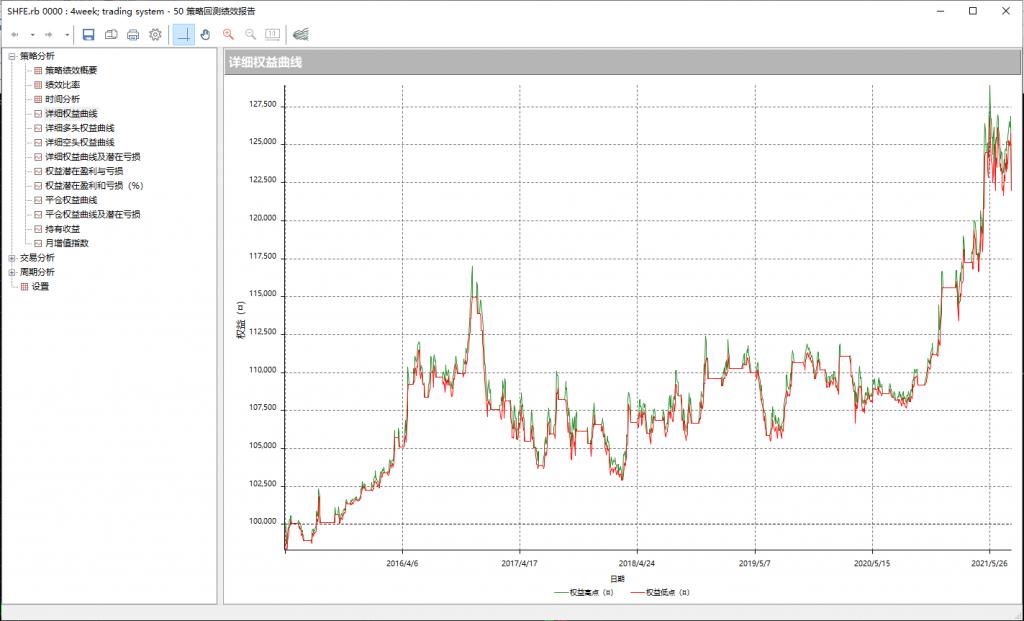Click the 100,000 y-axis value
1024x621 pixels.
tap(261, 522)
